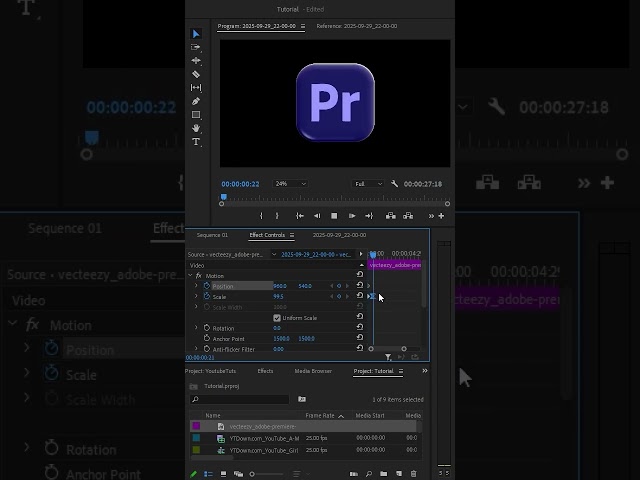Toggle Rotation stopwatch animation
Screen dimensions: 640x480
(x=207, y=328)
